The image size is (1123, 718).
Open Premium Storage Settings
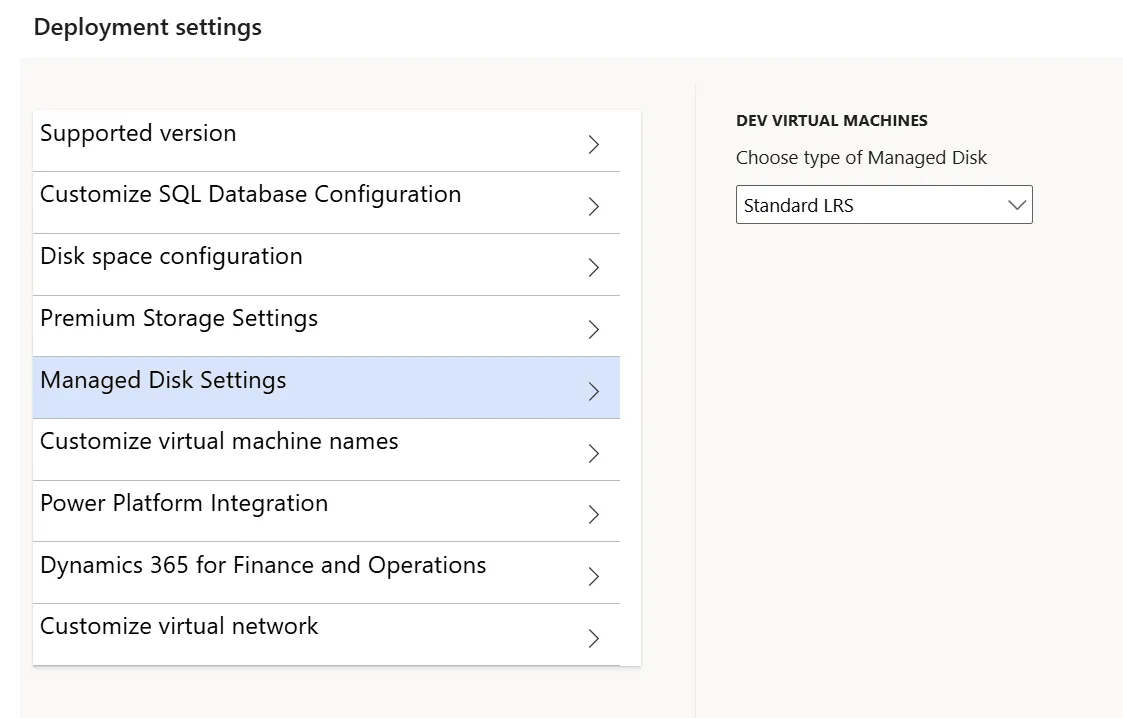click(326, 326)
